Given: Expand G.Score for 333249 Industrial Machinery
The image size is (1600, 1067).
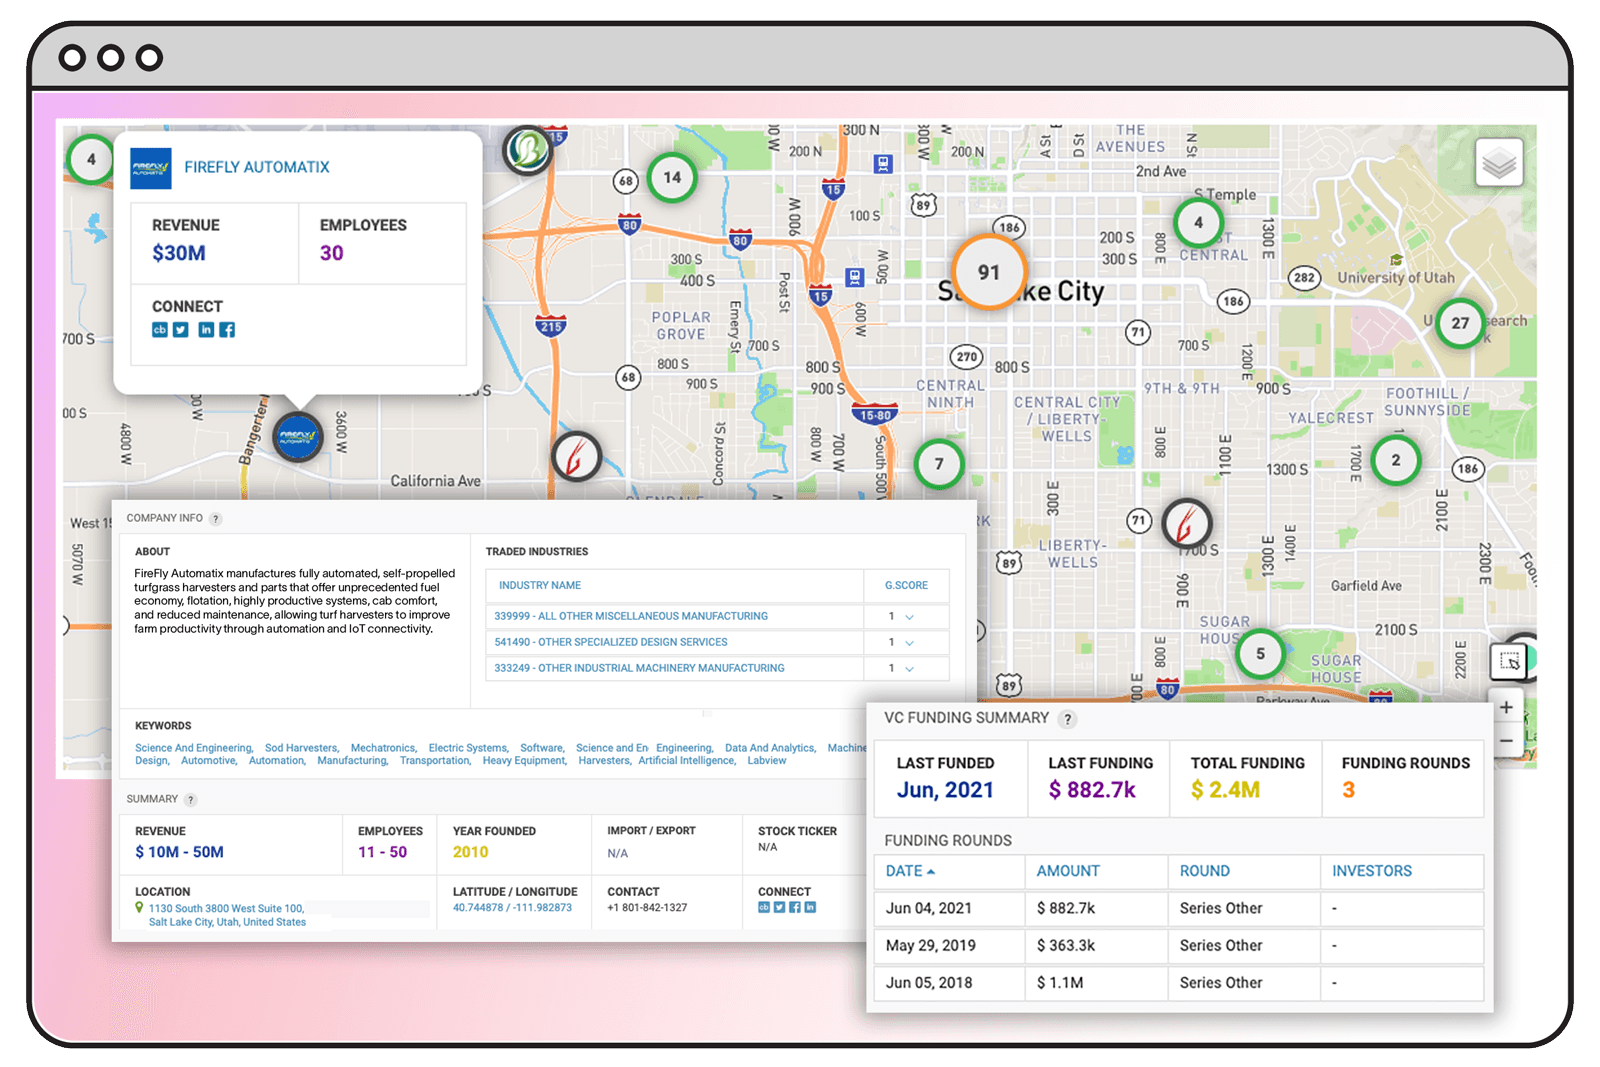Looking at the screenshot, I should point(909,669).
